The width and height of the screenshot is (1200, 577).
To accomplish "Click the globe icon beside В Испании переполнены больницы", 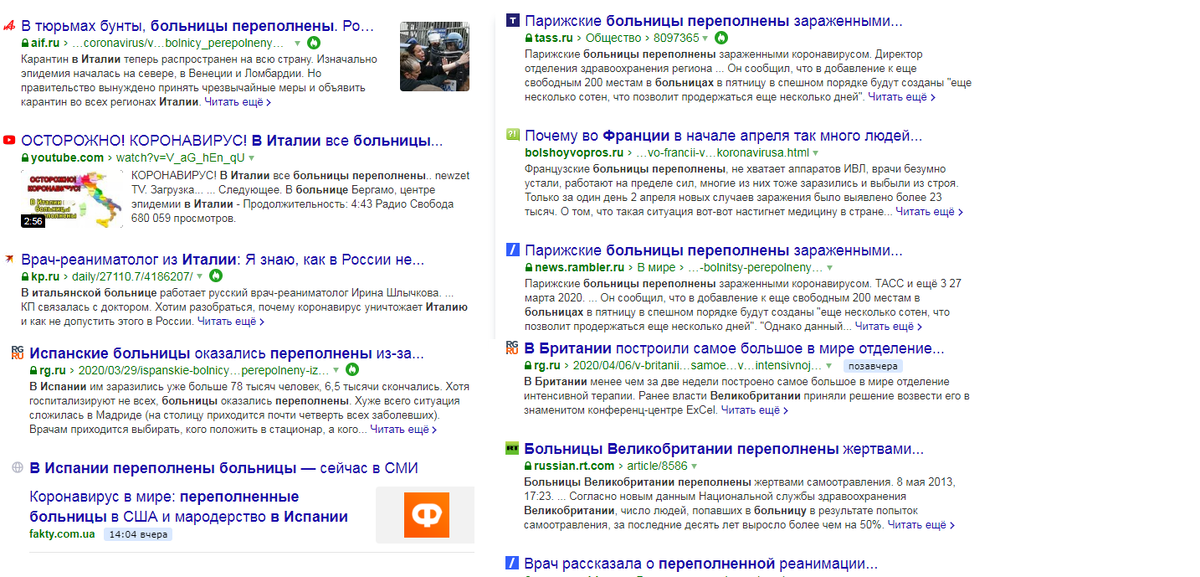I will [x=17, y=468].
